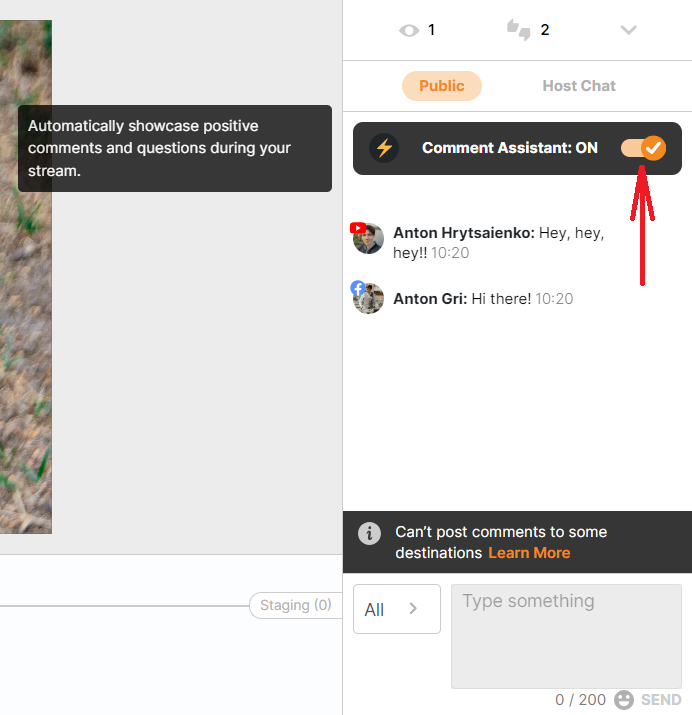Open the emoji picker smiley icon

[624, 699]
